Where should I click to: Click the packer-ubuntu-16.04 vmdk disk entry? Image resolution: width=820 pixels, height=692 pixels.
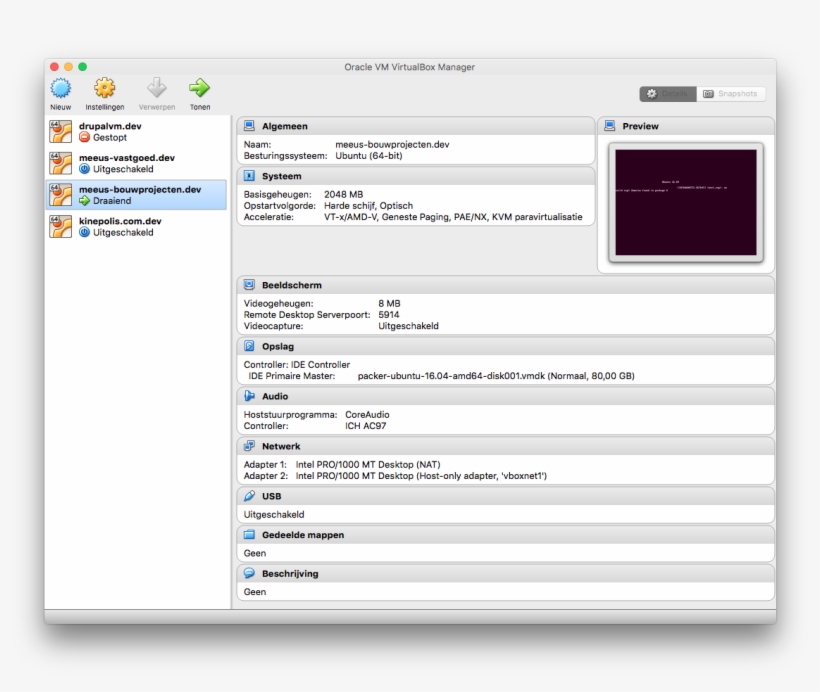tap(496, 376)
